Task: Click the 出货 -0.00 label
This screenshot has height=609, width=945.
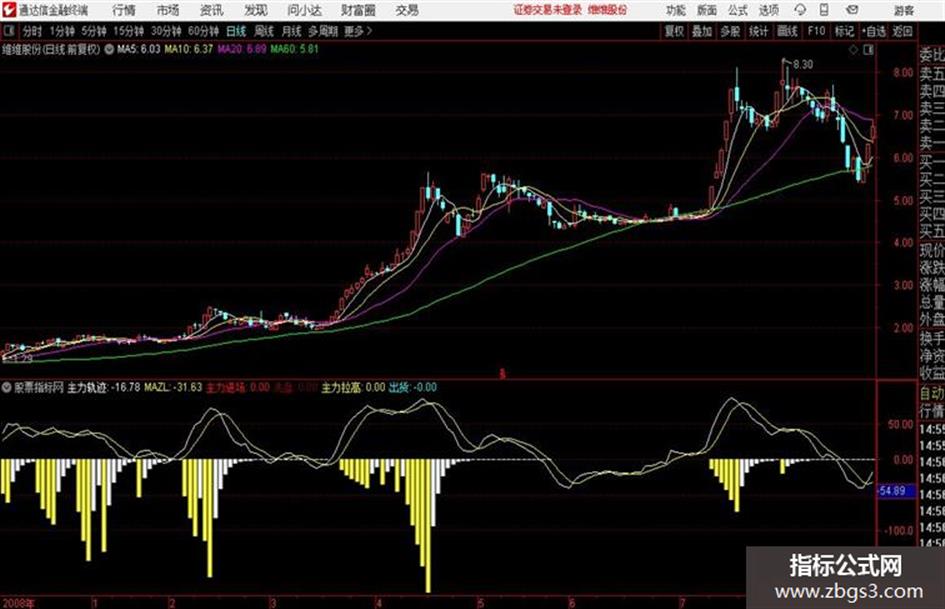Action: coord(413,388)
